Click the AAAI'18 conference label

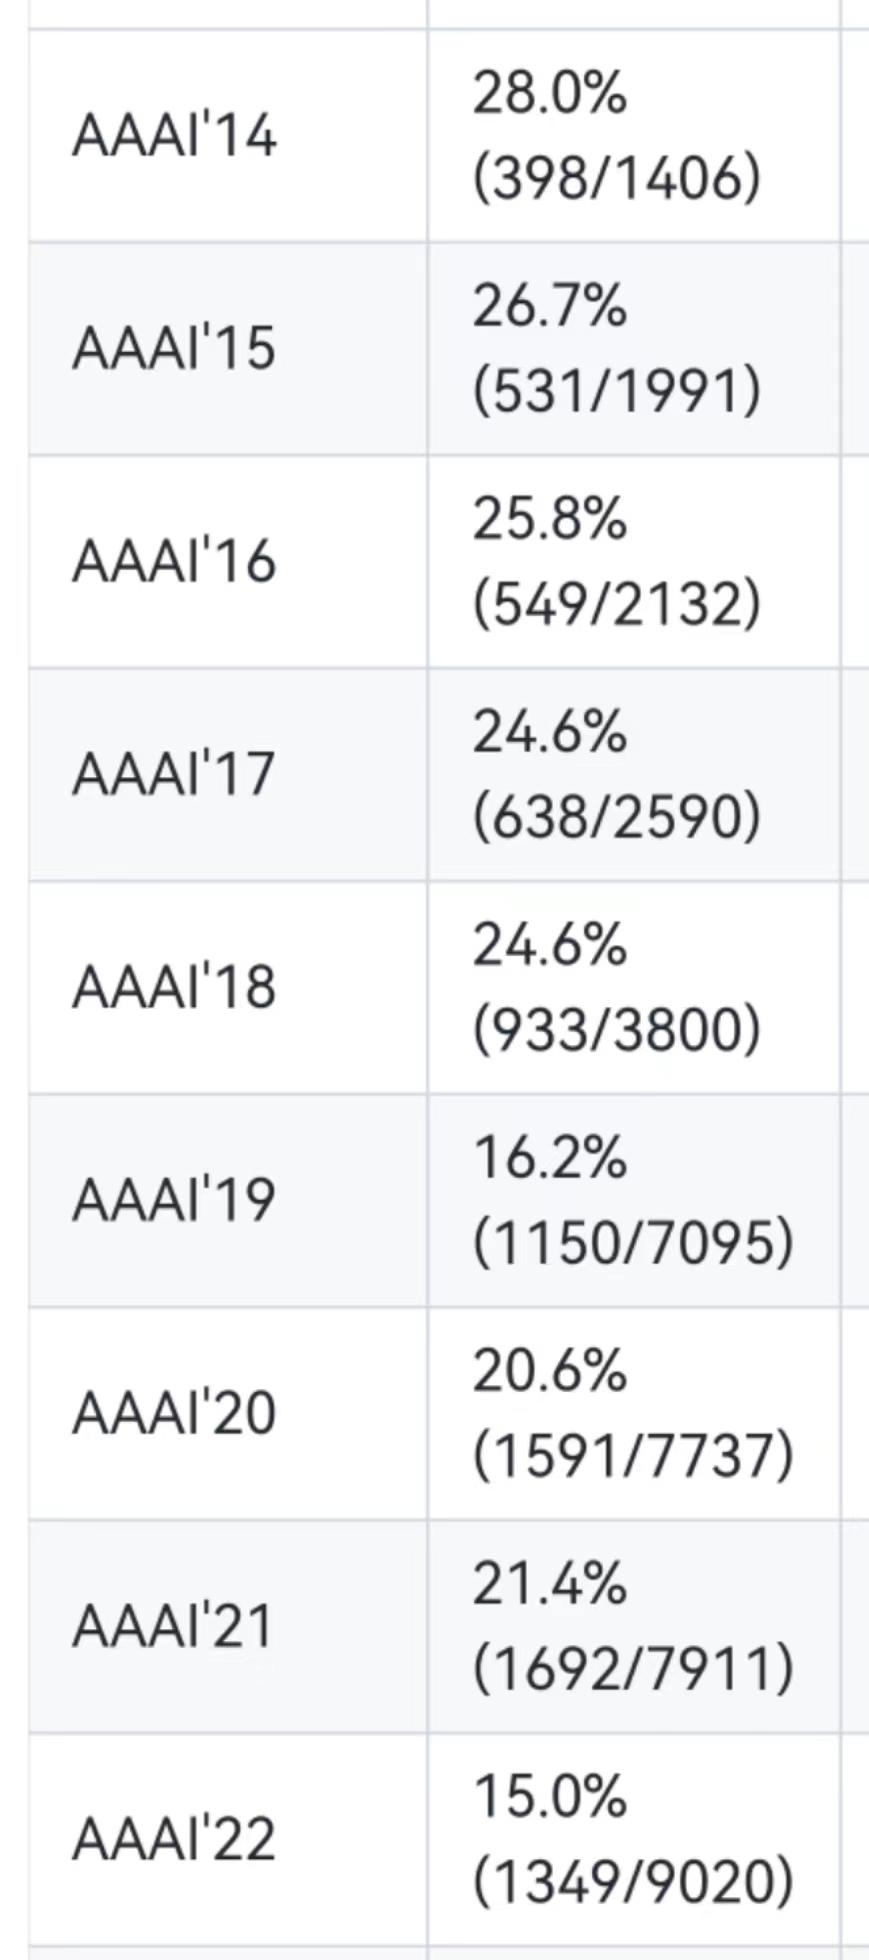coord(174,987)
